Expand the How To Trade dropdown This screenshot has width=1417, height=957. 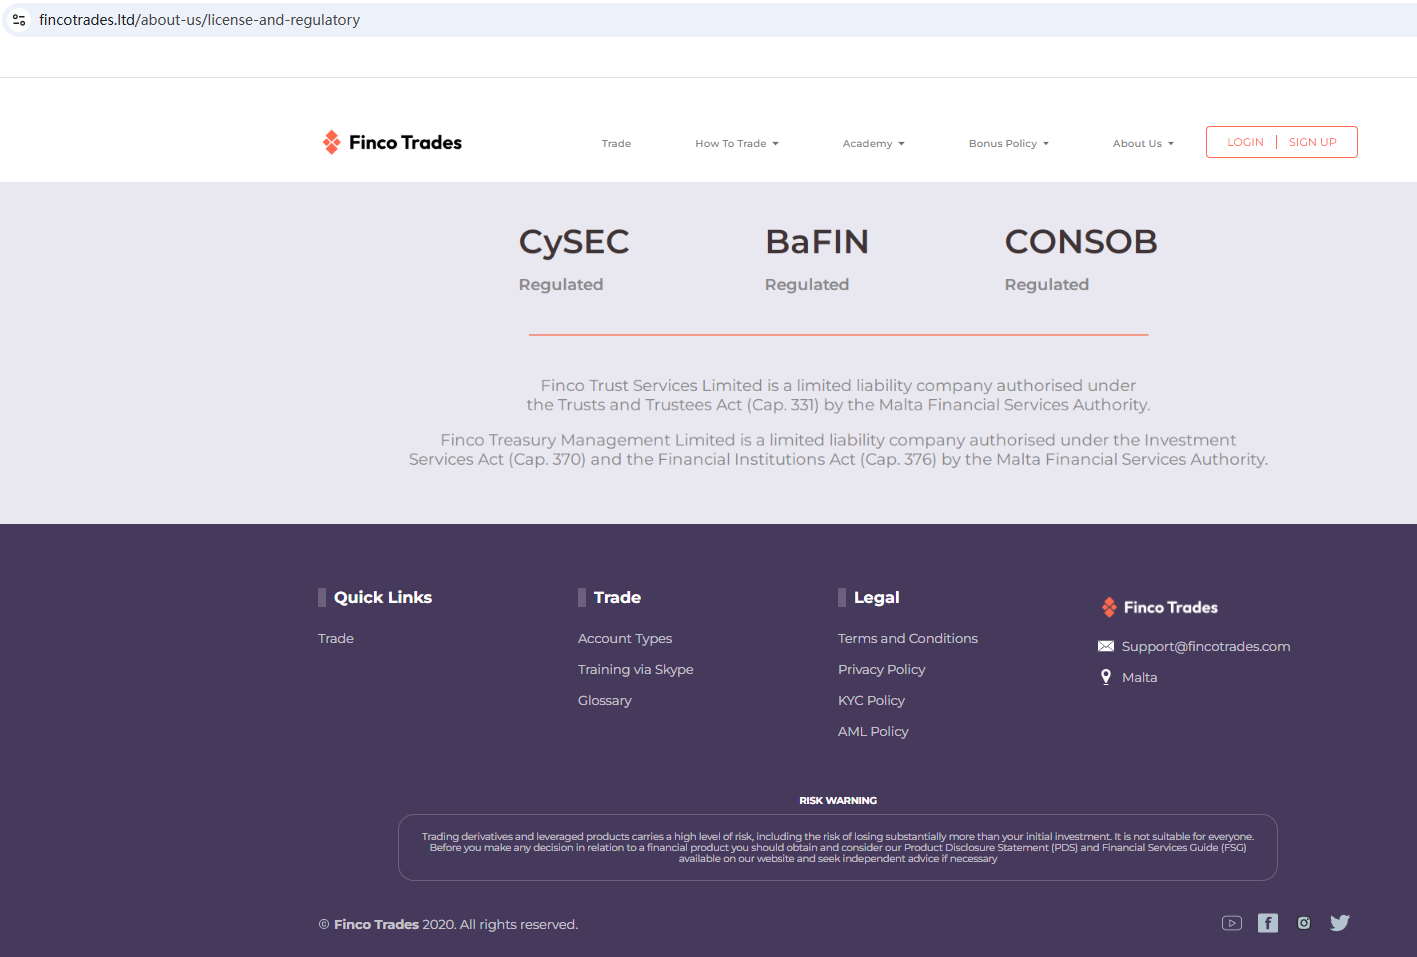pos(737,144)
